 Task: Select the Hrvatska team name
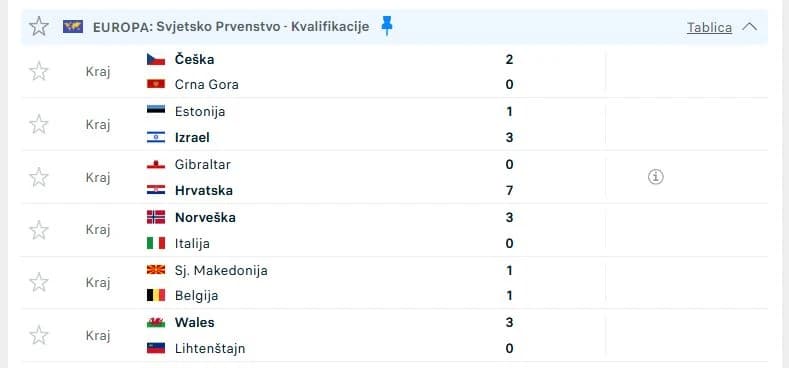204,191
